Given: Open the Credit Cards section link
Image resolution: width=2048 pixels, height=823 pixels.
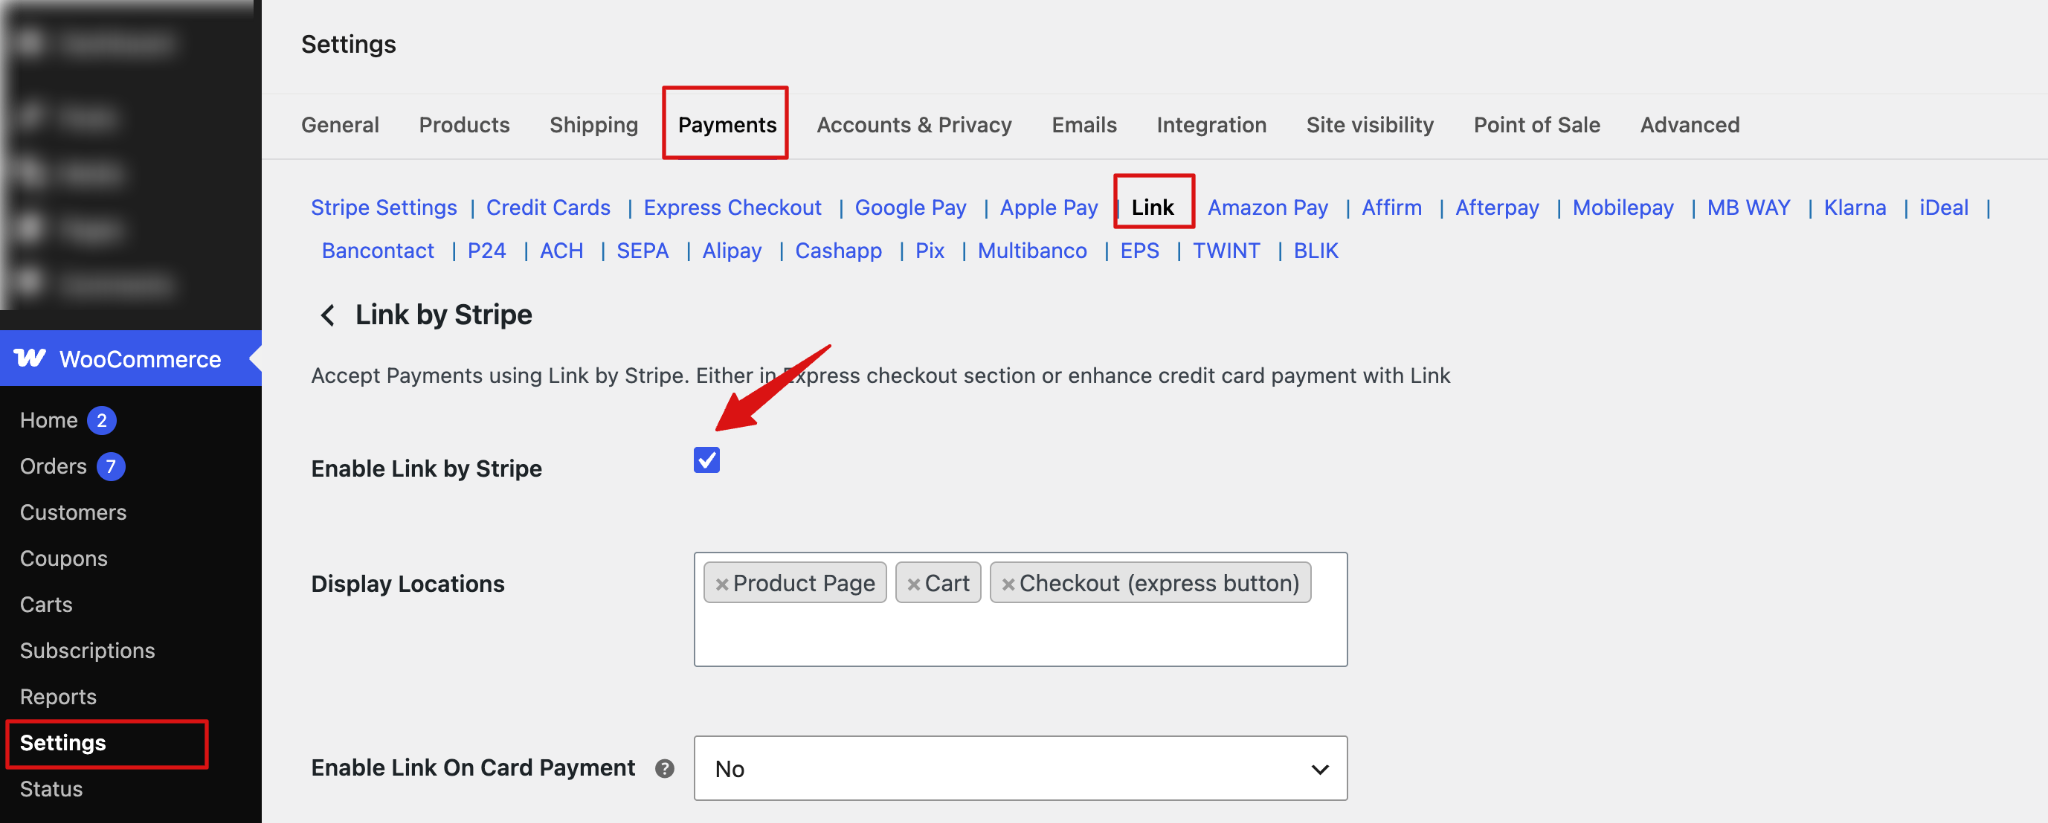Looking at the screenshot, I should (x=548, y=208).
